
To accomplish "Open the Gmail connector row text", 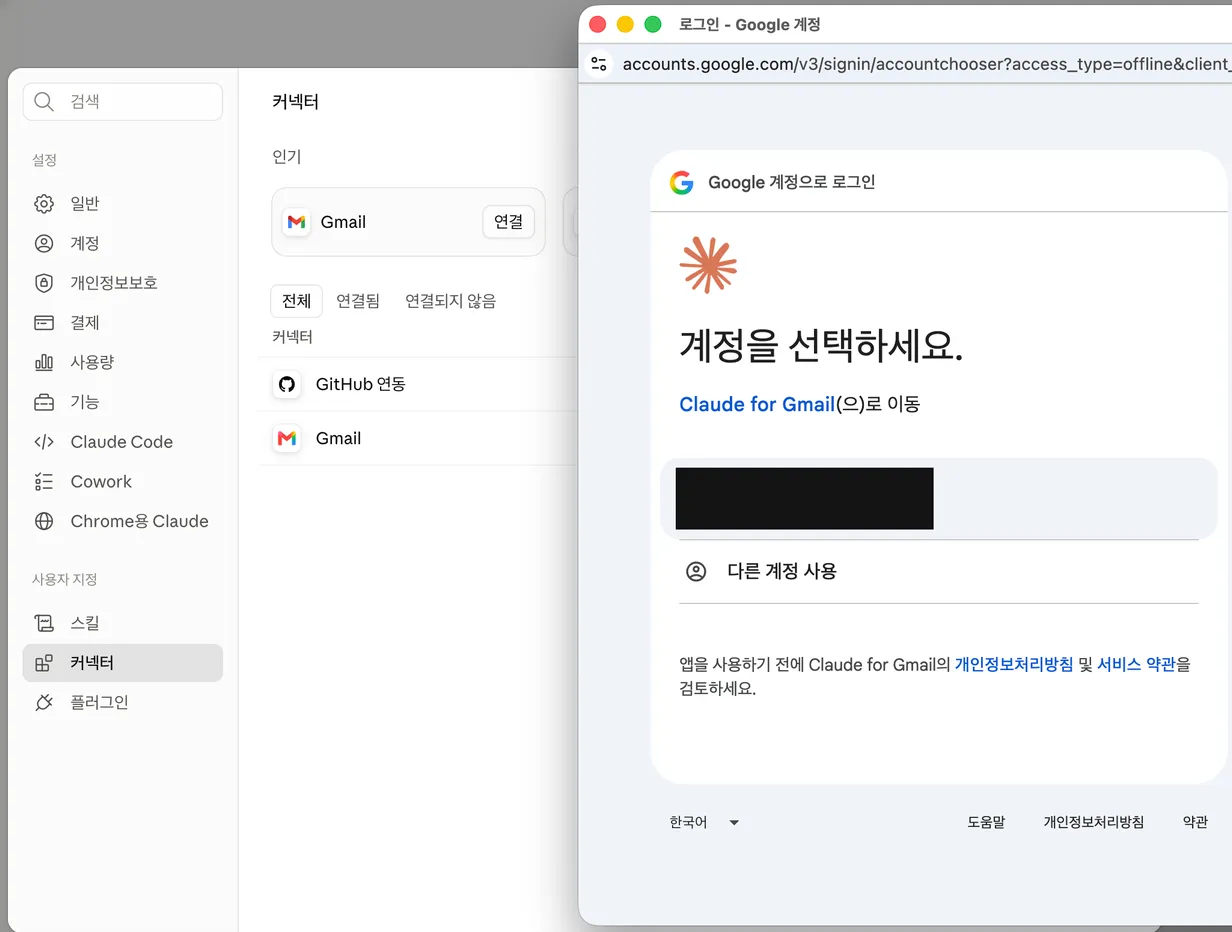I will pyautogui.click(x=338, y=438).
